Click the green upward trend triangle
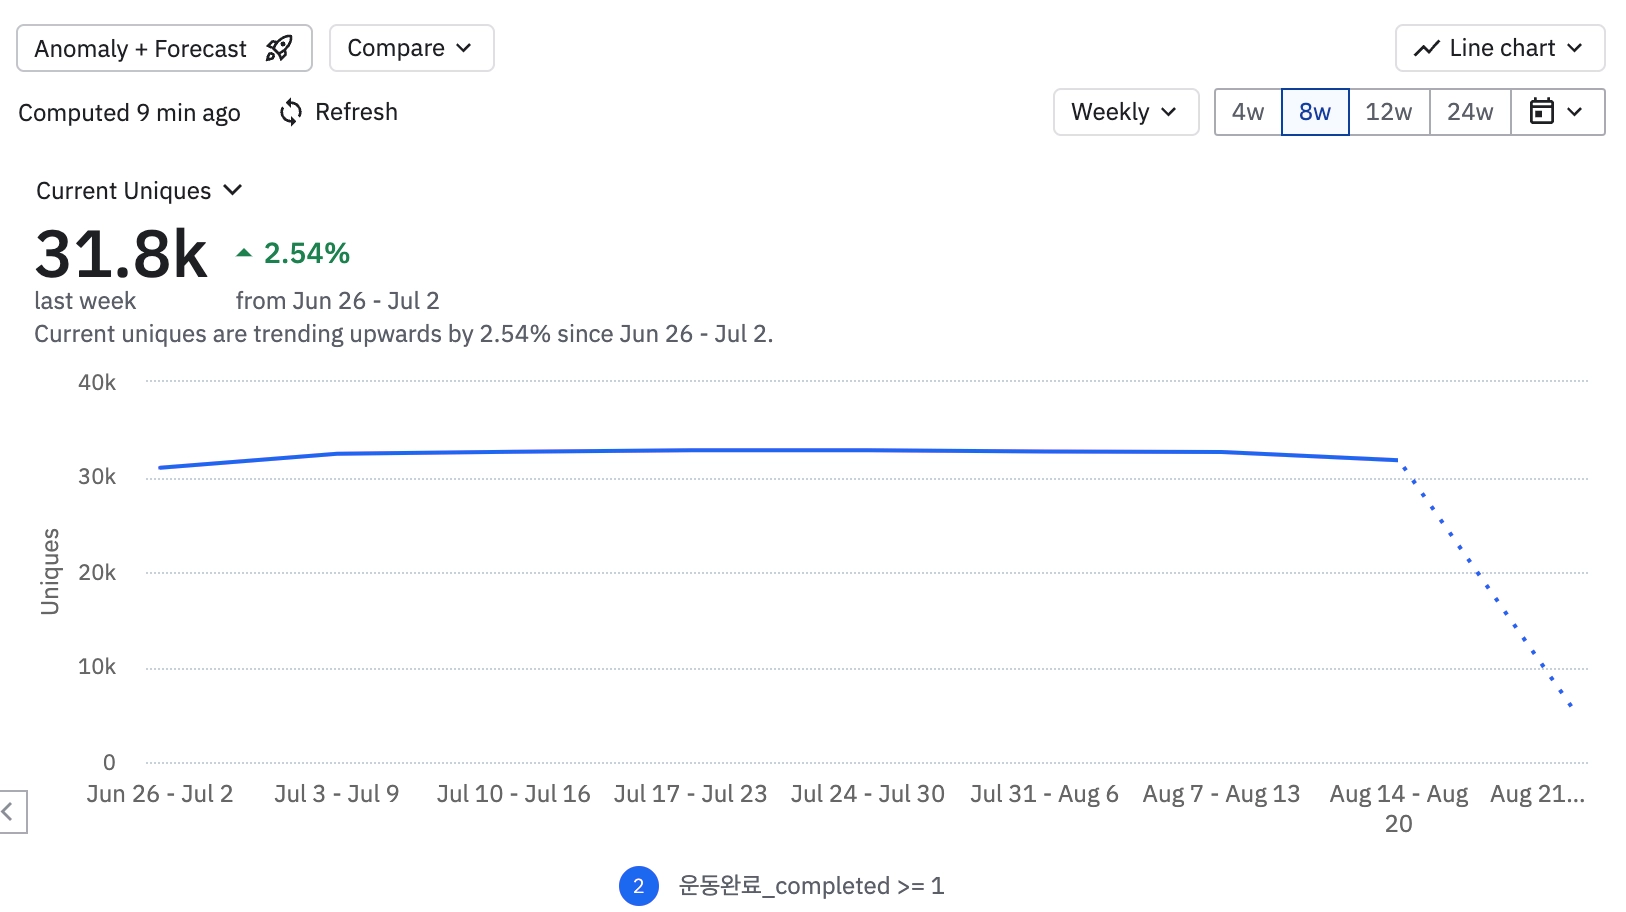This screenshot has width=1626, height=912. pos(243,253)
